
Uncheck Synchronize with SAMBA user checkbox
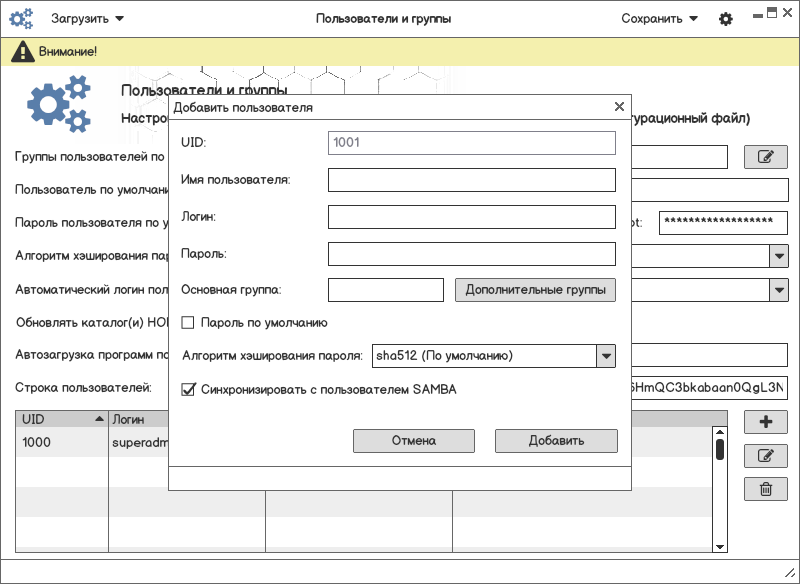[188, 390]
